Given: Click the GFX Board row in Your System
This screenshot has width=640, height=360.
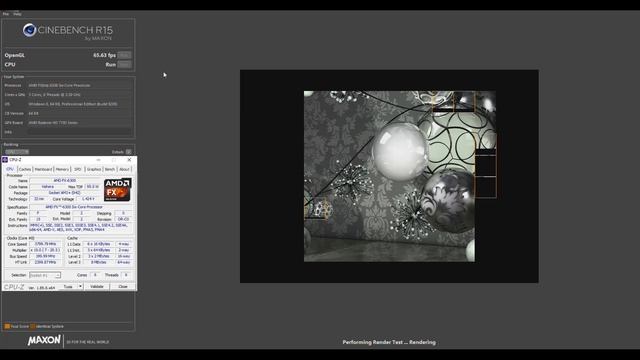Looking at the screenshot, I should (68, 122).
